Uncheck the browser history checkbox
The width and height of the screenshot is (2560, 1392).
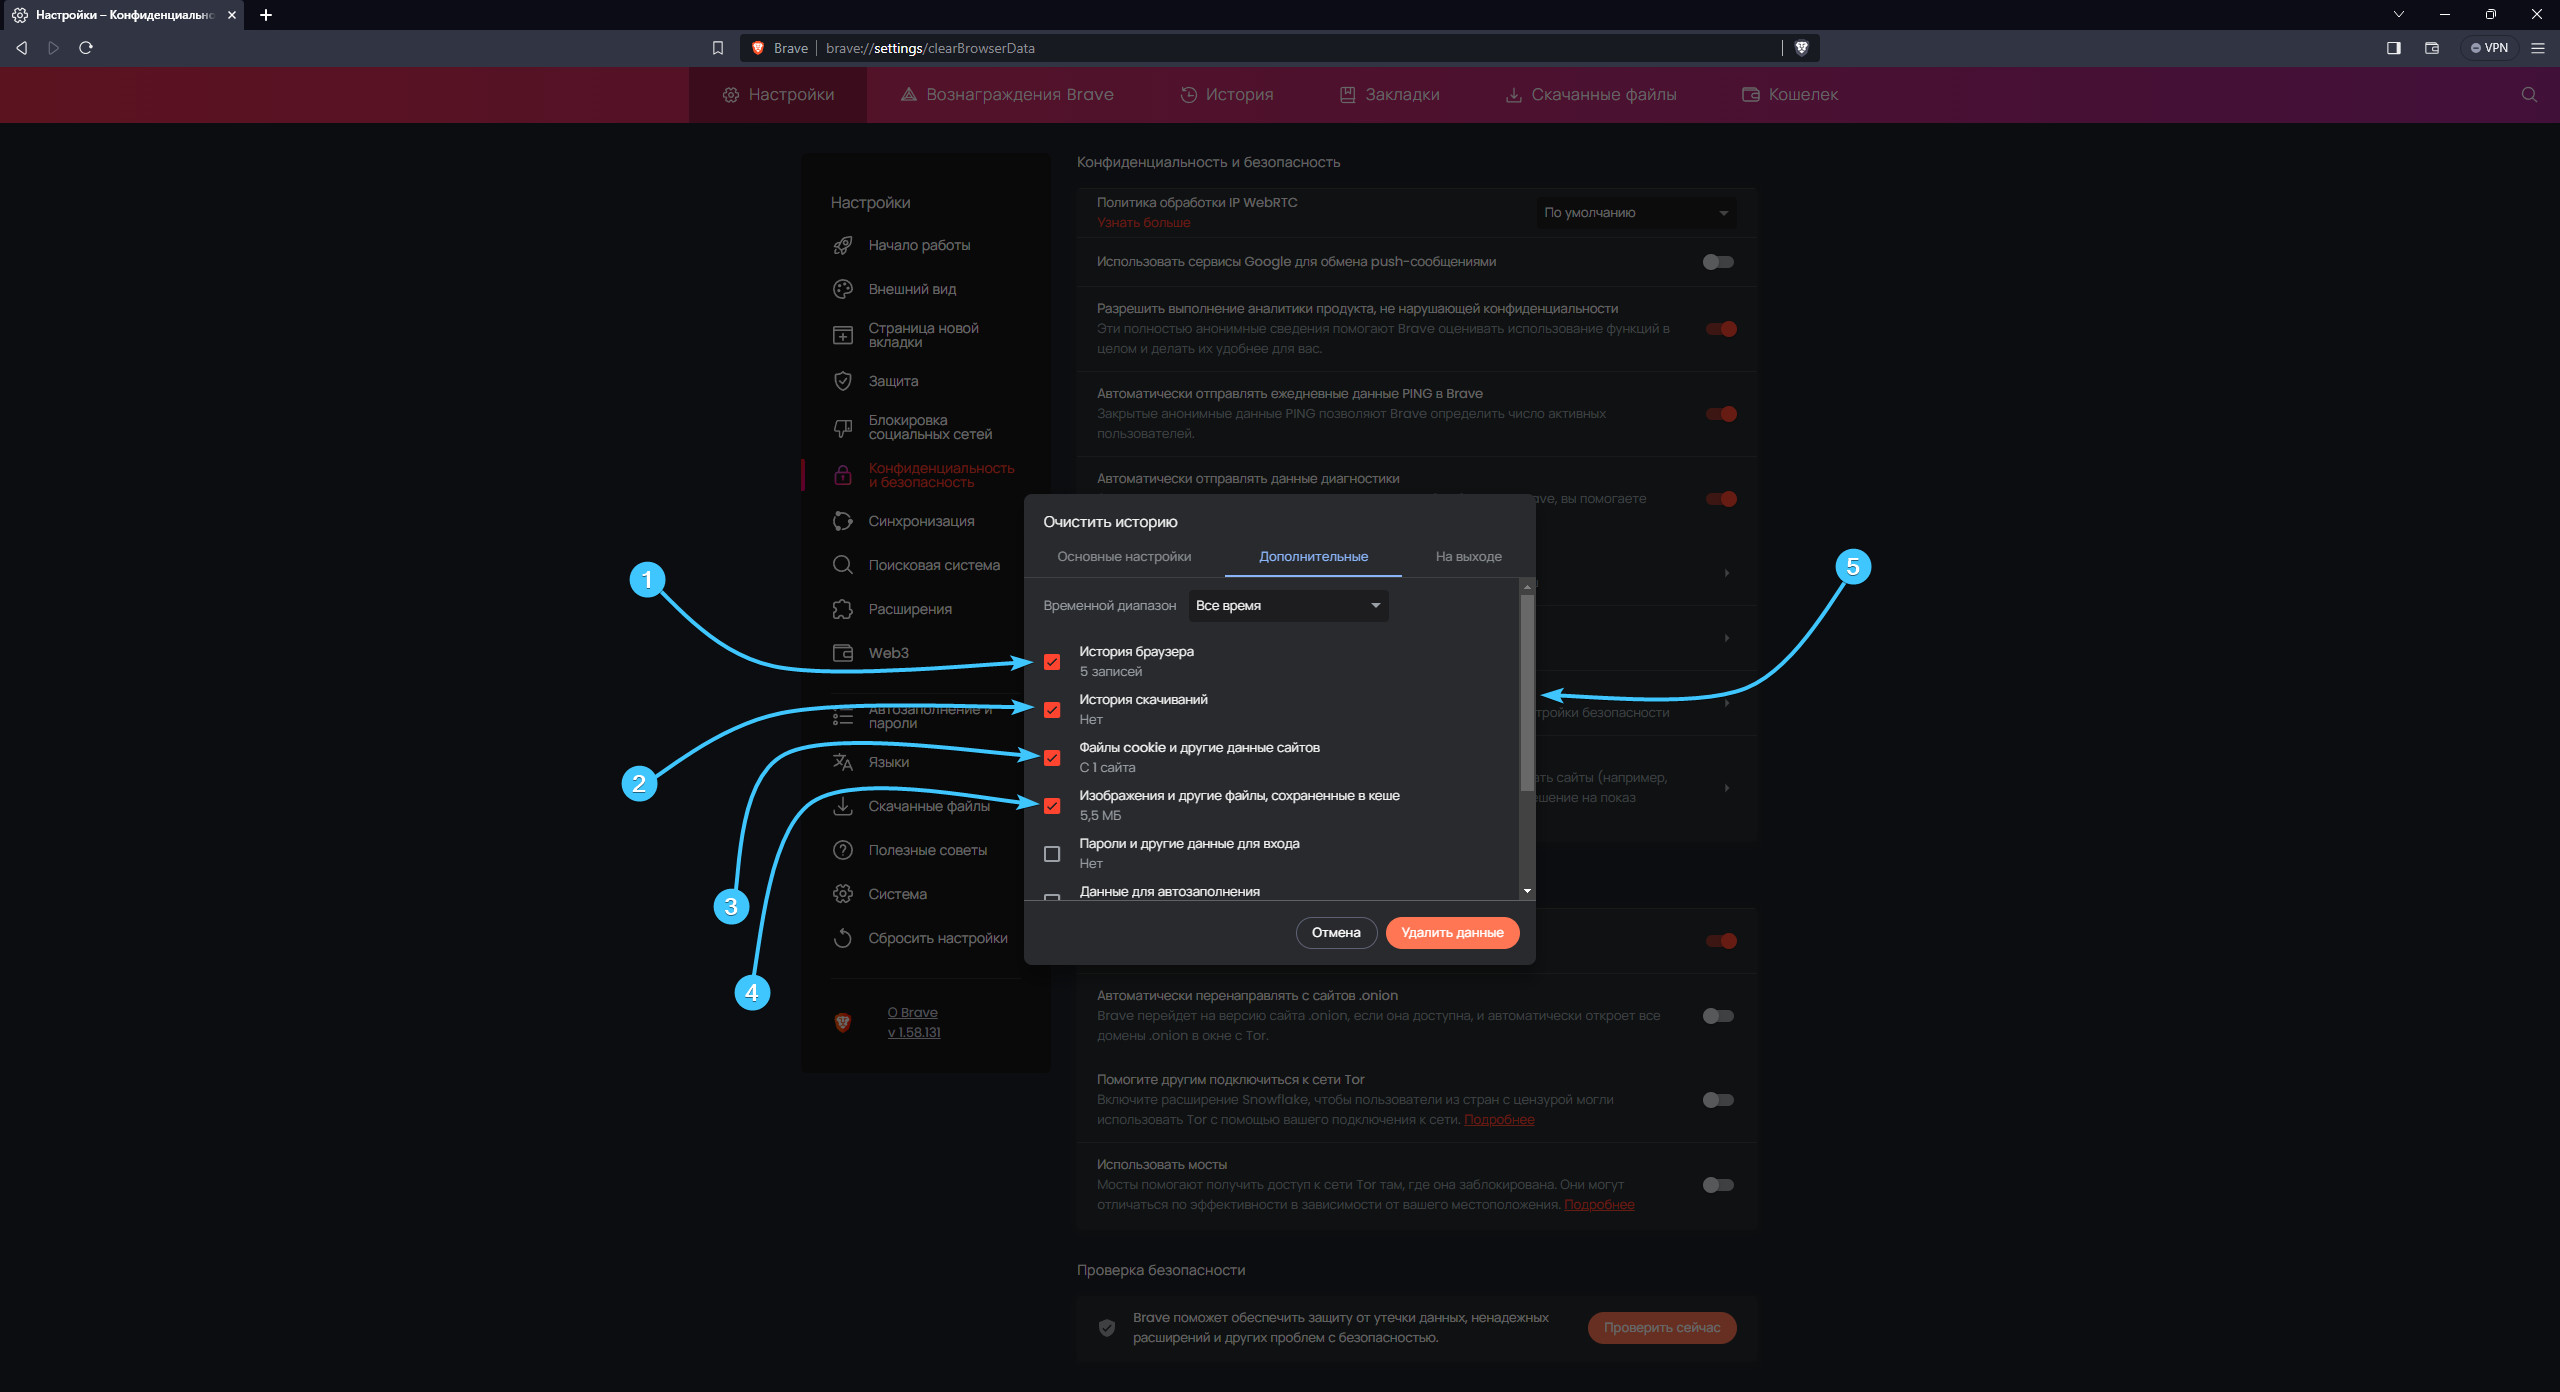click(x=1052, y=662)
